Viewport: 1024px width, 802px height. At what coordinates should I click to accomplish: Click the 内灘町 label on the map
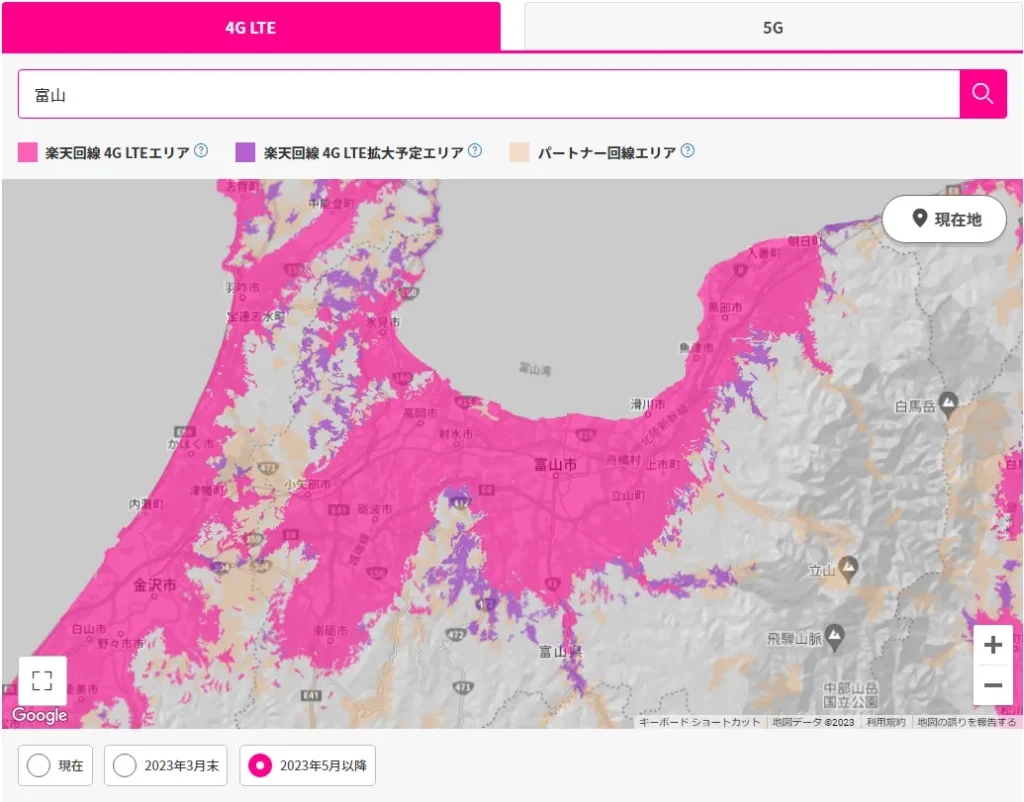tap(146, 504)
